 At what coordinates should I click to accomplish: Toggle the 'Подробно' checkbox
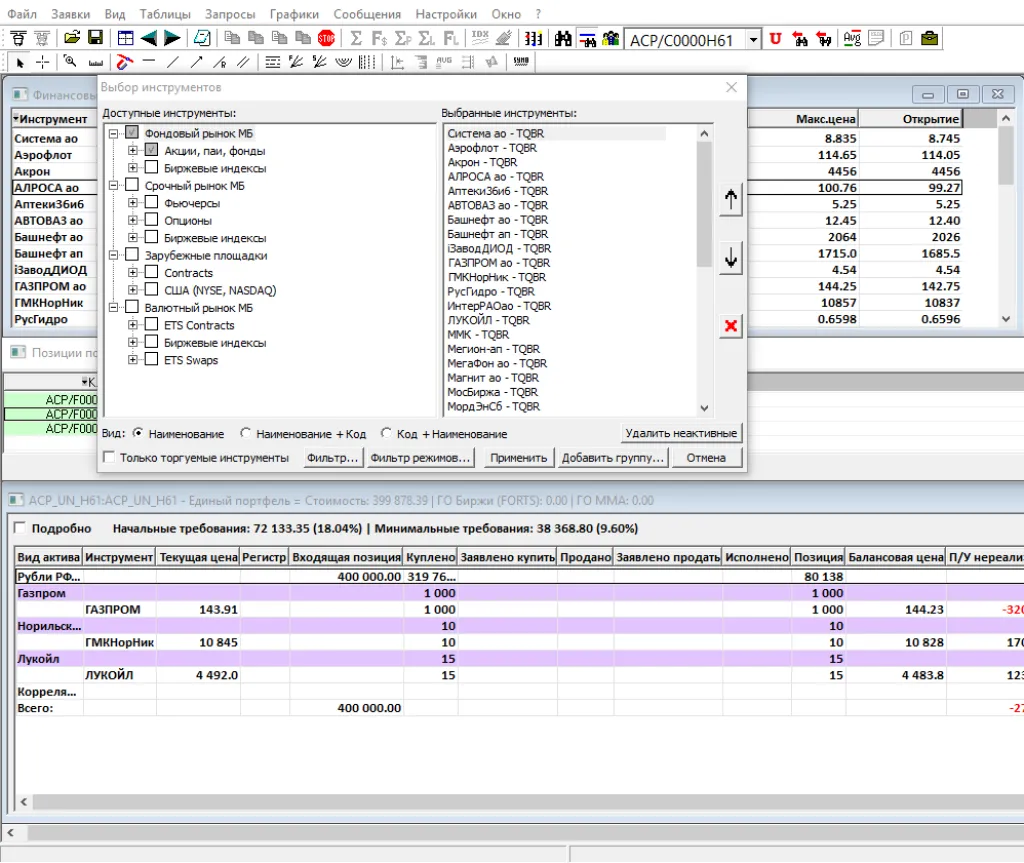click(19, 528)
